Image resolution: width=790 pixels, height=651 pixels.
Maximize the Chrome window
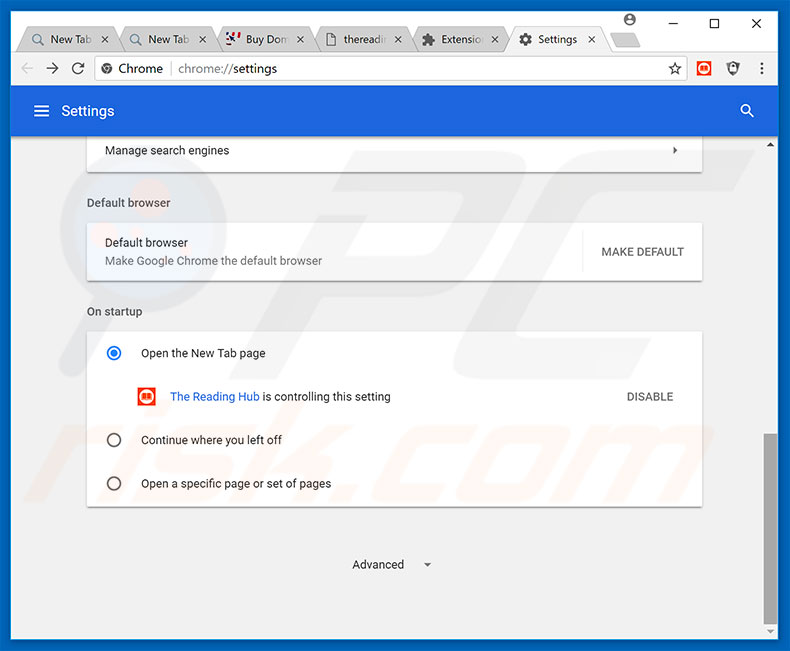pos(714,23)
